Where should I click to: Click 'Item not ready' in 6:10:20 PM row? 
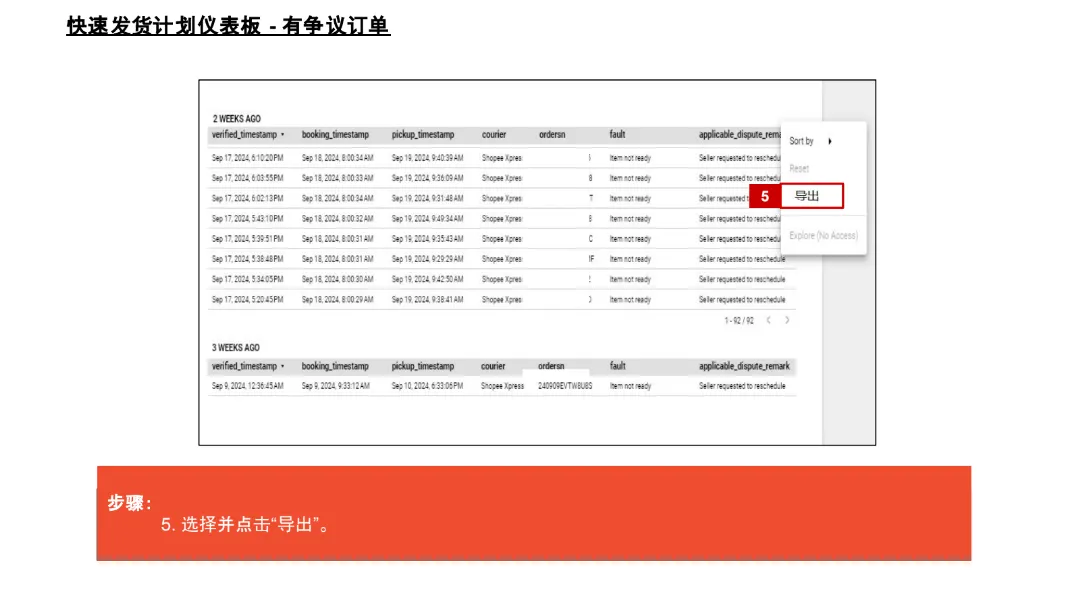pyautogui.click(x=631, y=158)
